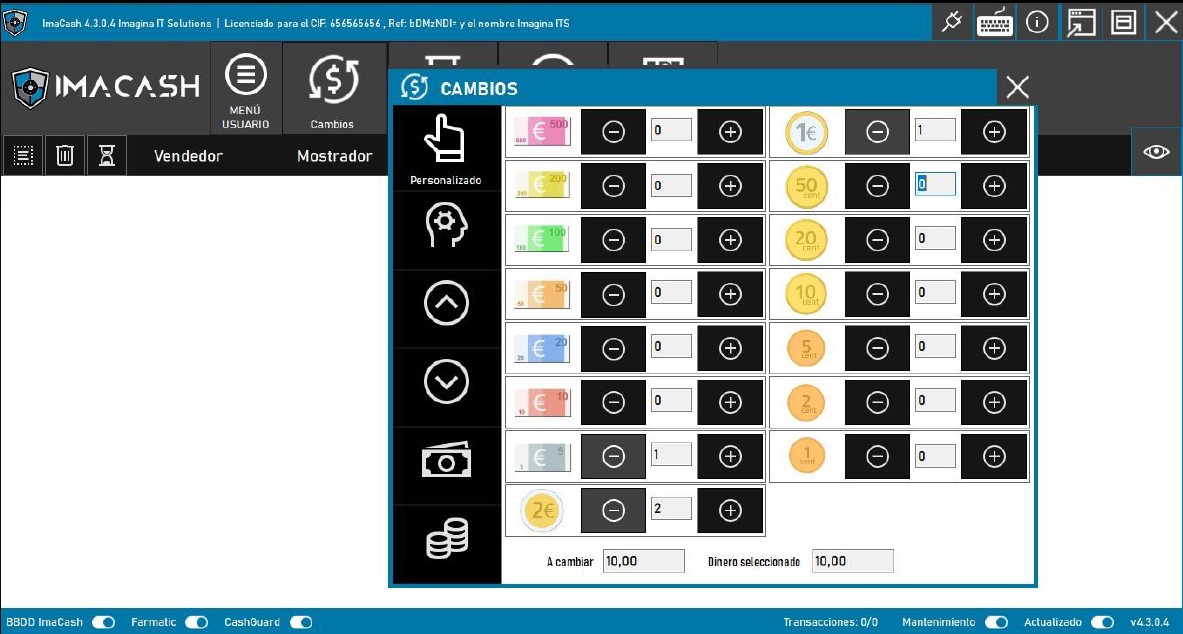Decrease the 1€ coin count with minus button
This screenshot has height=634, width=1183.
pyautogui.click(x=876, y=131)
